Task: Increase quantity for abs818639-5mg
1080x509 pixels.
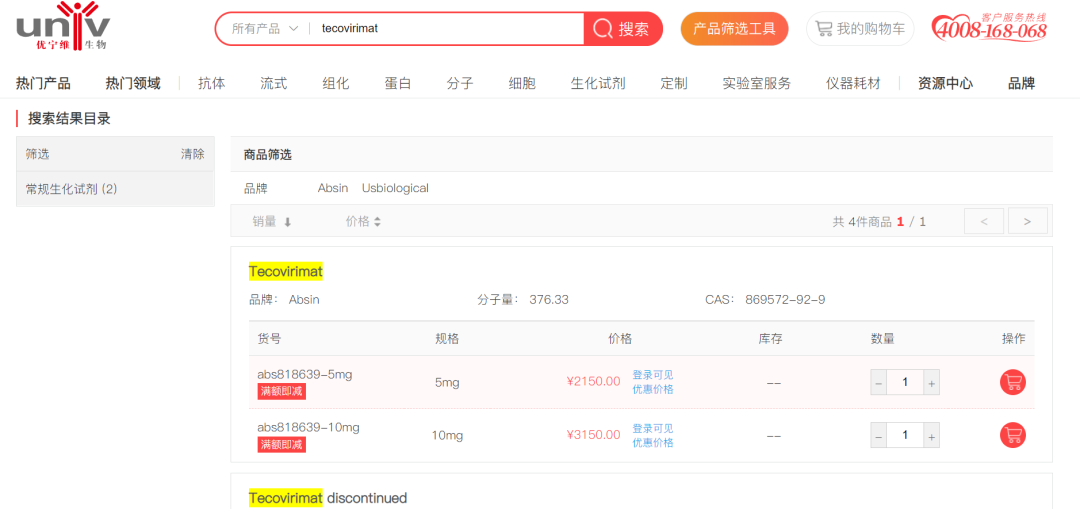Action: coord(931,382)
